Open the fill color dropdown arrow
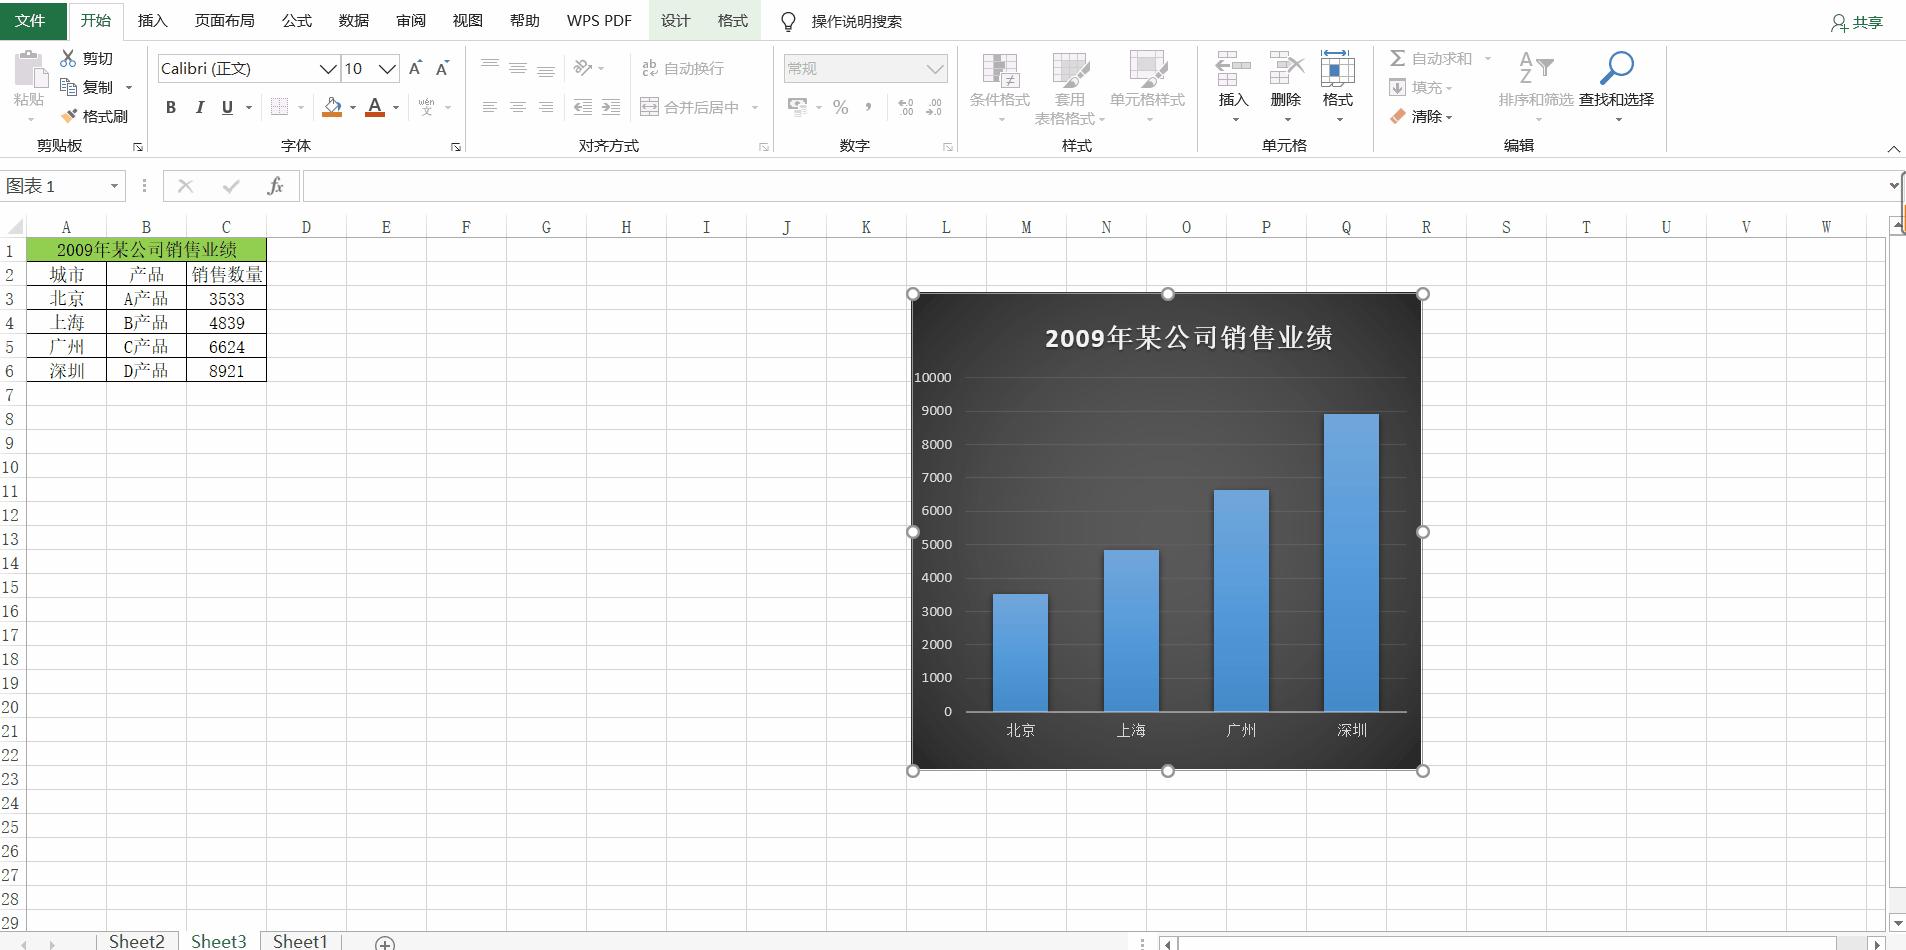Image resolution: width=1906 pixels, height=950 pixels. point(352,107)
